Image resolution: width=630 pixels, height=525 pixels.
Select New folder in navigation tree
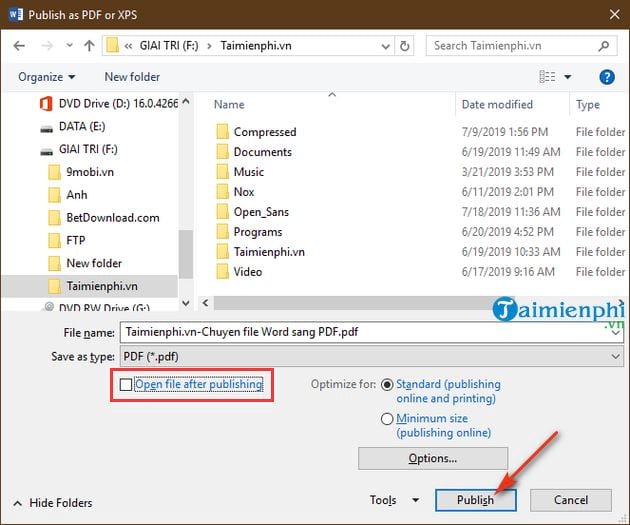click(x=85, y=264)
